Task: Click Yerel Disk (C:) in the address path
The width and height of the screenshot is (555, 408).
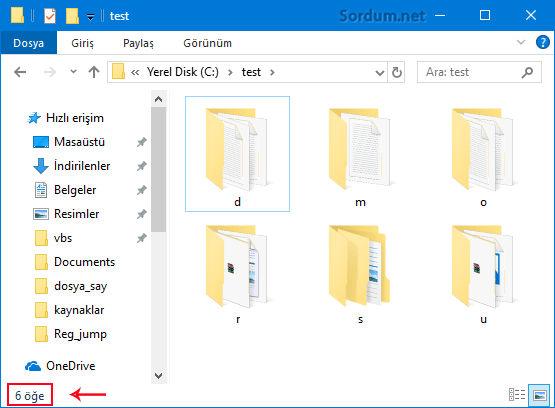Action: click(x=183, y=72)
